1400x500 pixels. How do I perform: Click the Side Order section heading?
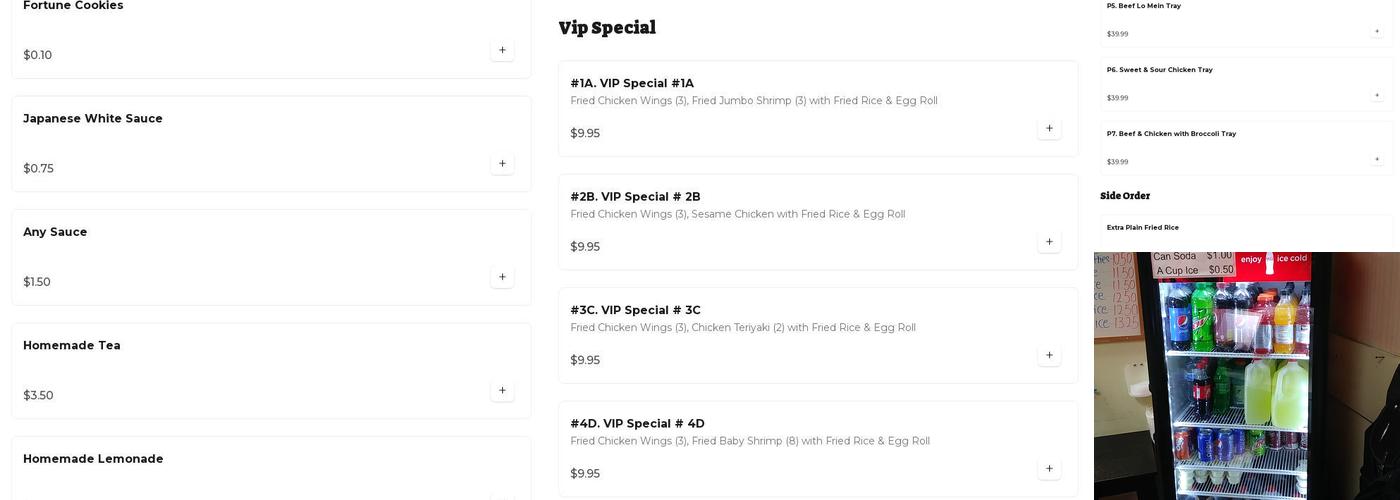(x=1125, y=196)
